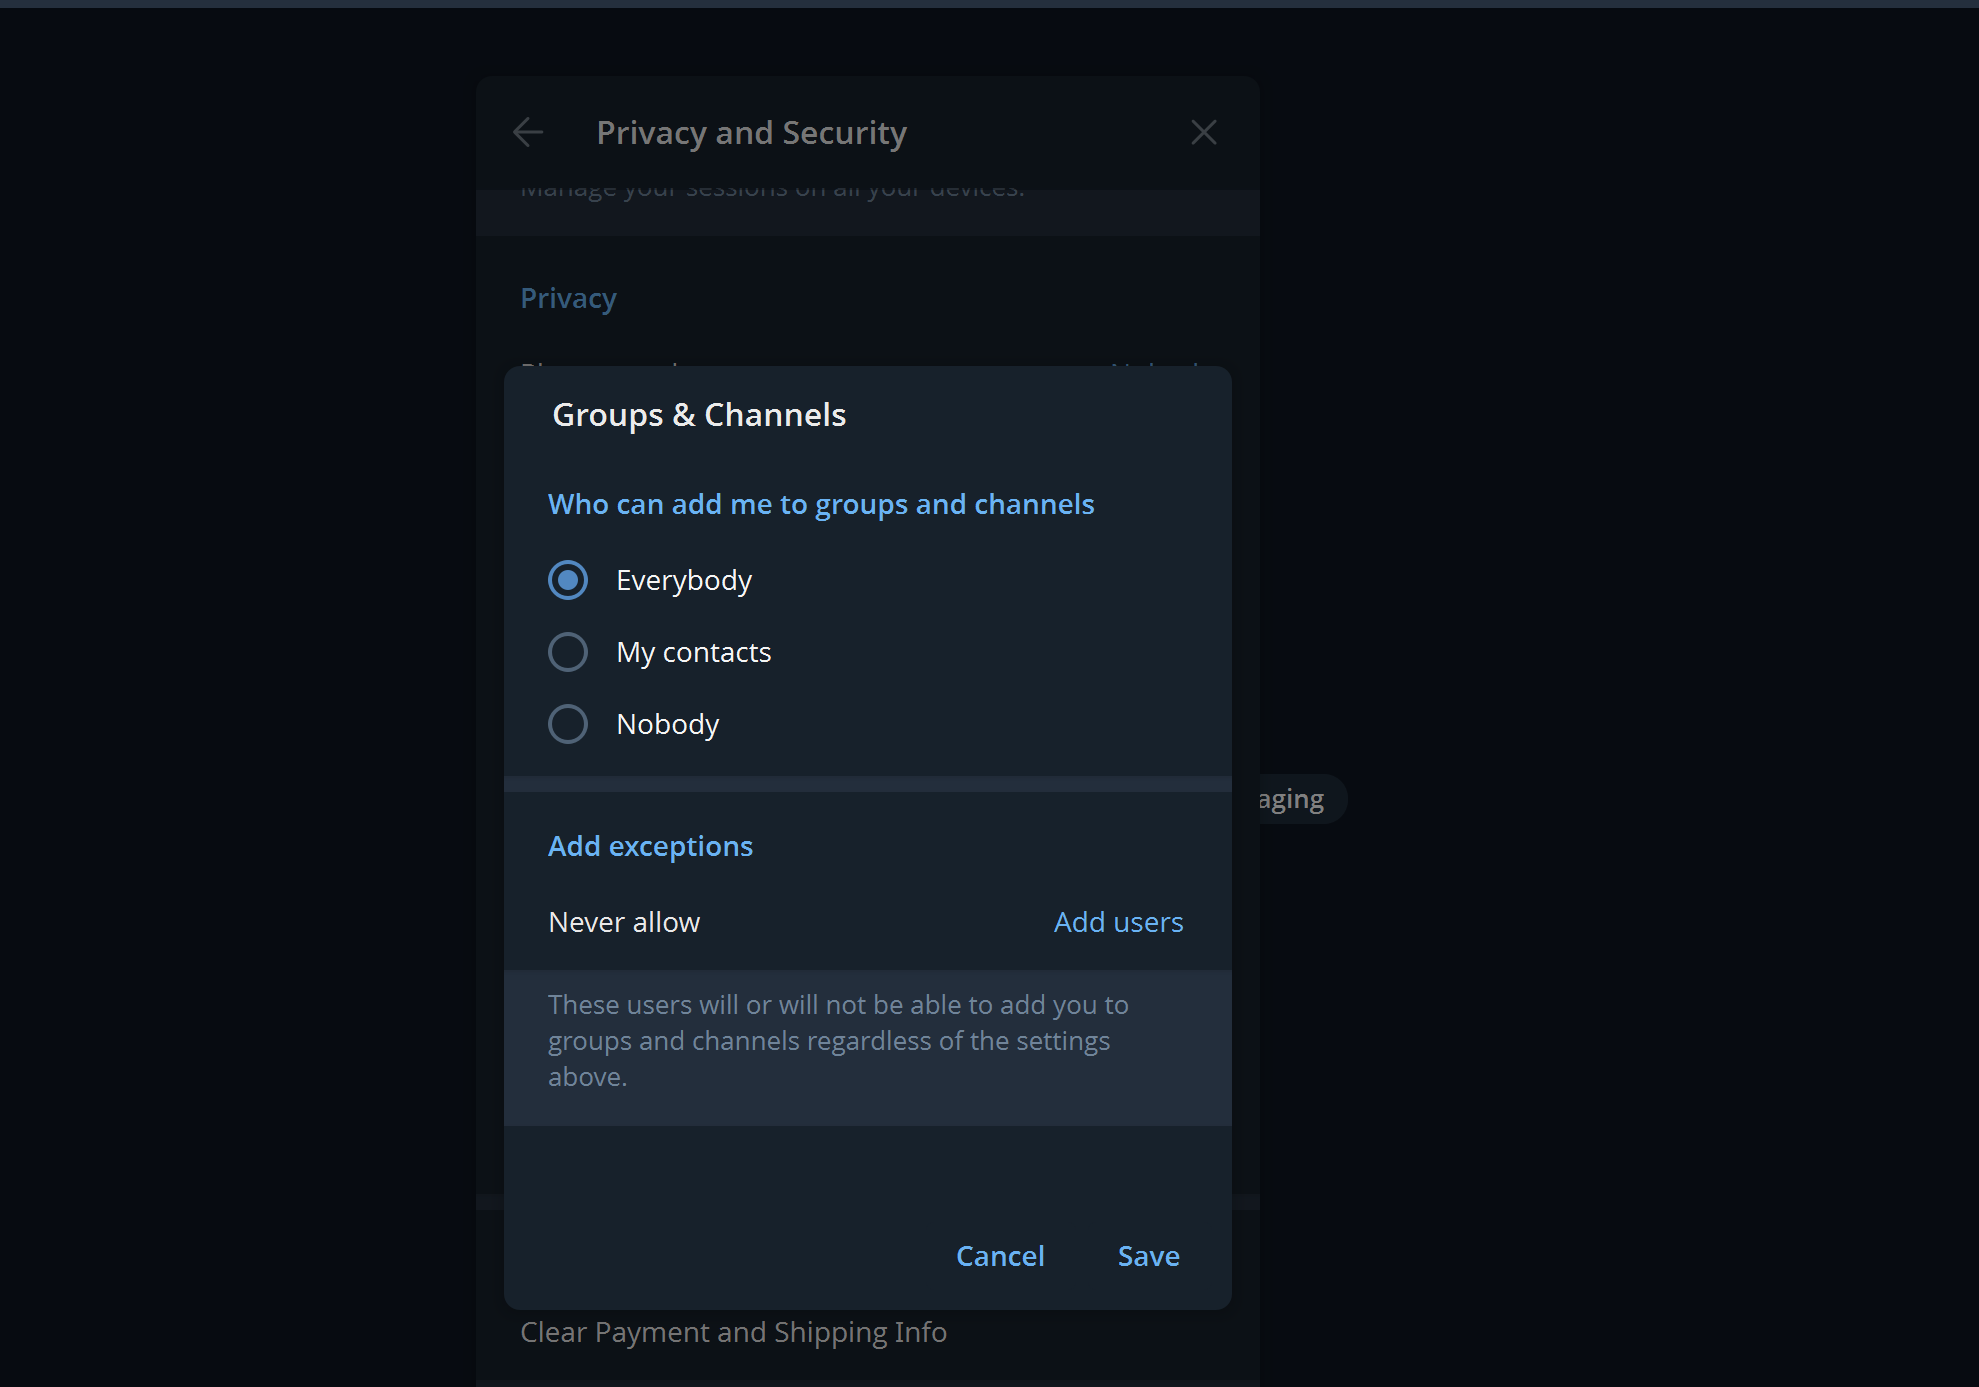Click the 'Who can add me' heading
The width and height of the screenshot is (1979, 1387).
click(x=820, y=504)
